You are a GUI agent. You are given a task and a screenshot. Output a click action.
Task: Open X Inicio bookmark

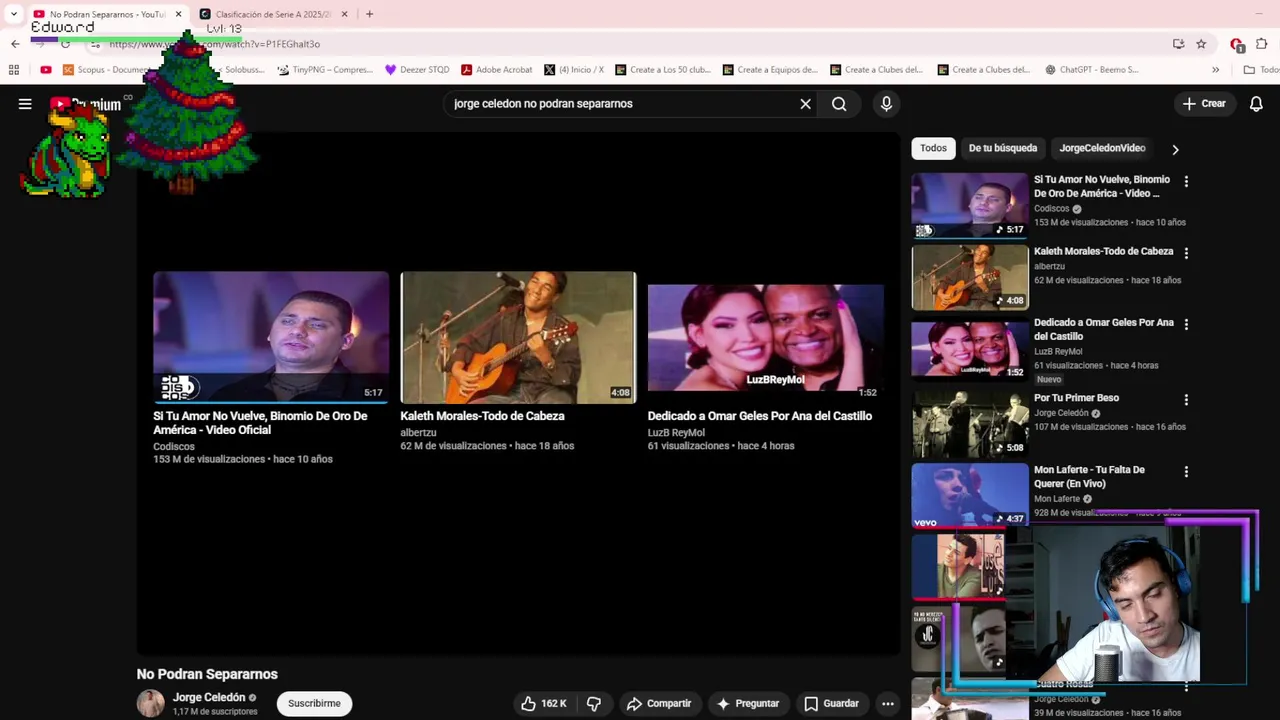[x=574, y=70]
